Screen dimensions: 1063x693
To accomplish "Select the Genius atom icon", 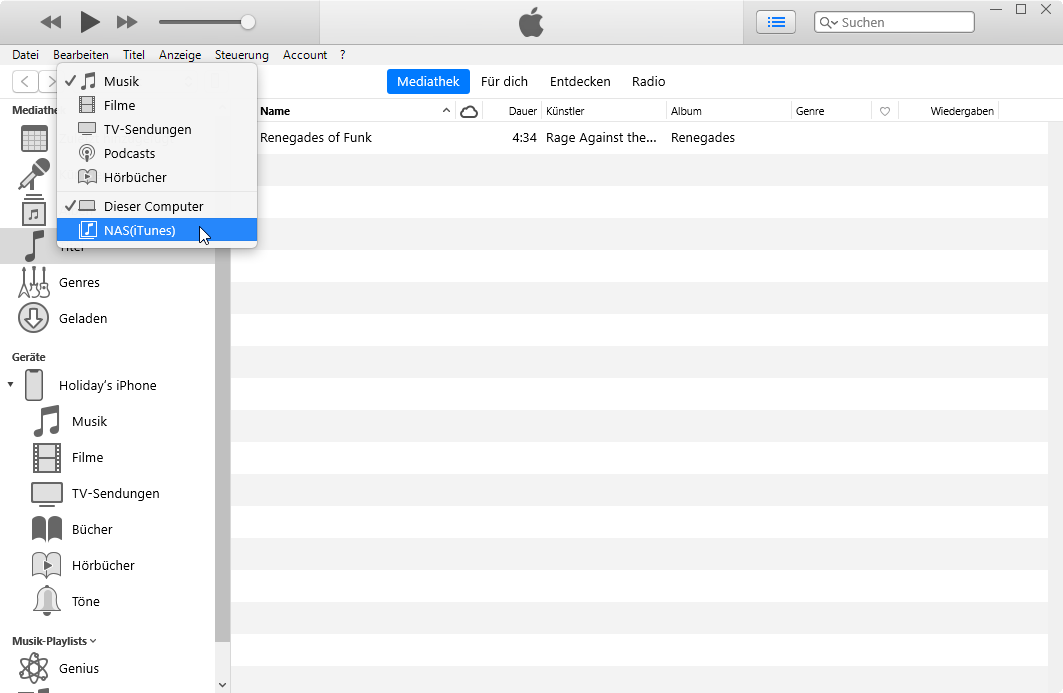I will [34, 668].
